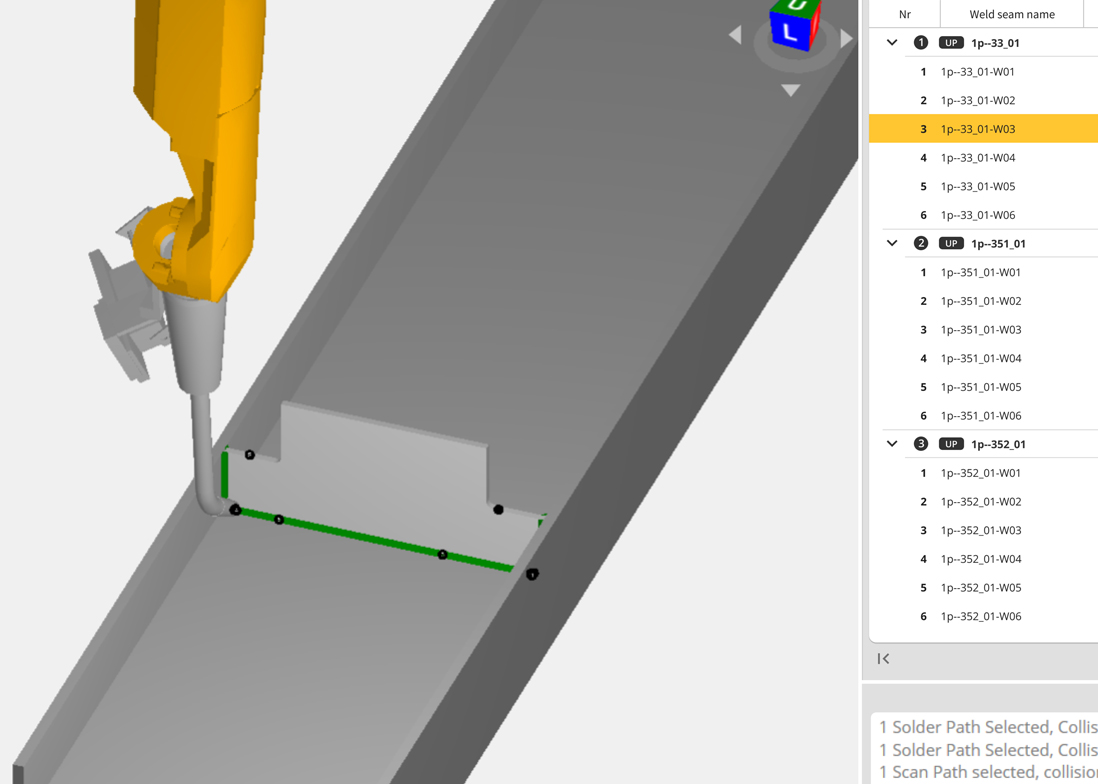The width and height of the screenshot is (1098, 784).
Task: Click the UP badge of 1p--351_01
Action: click(951, 243)
